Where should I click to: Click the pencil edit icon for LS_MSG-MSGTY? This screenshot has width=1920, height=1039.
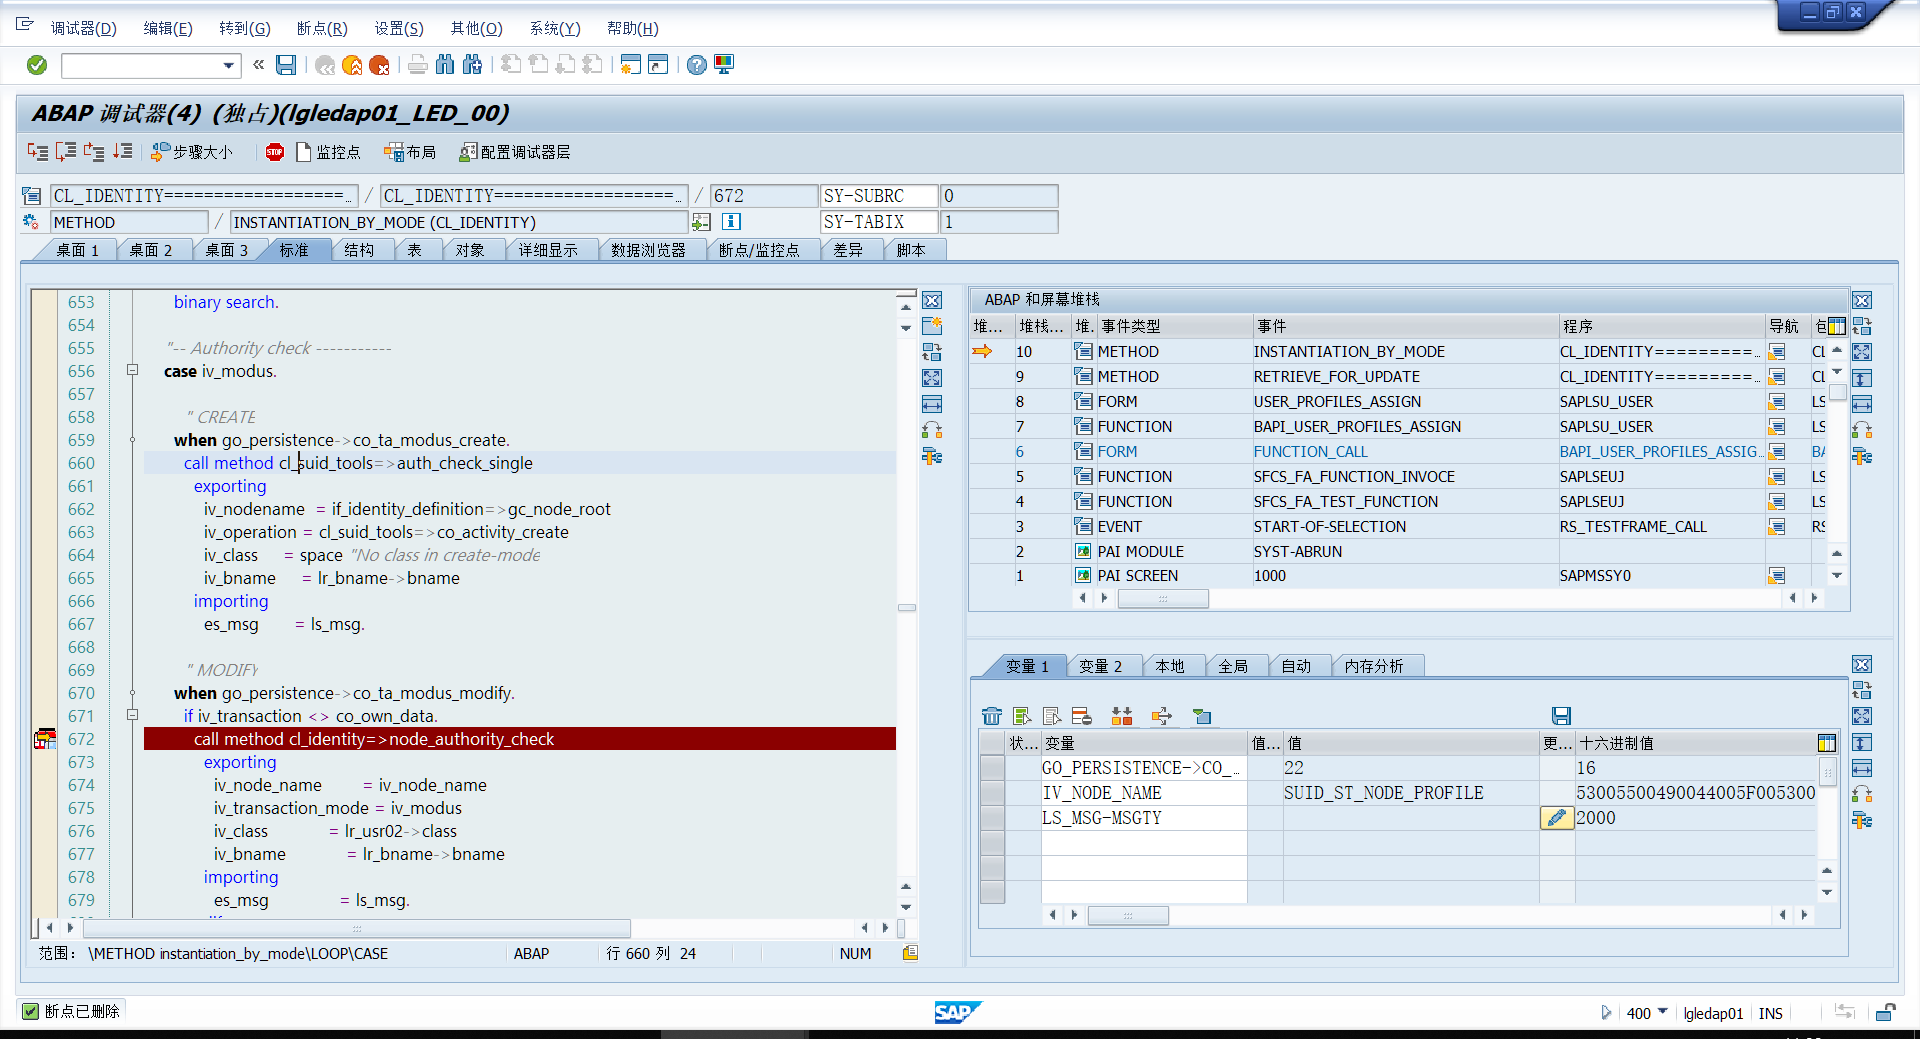[1556, 818]
